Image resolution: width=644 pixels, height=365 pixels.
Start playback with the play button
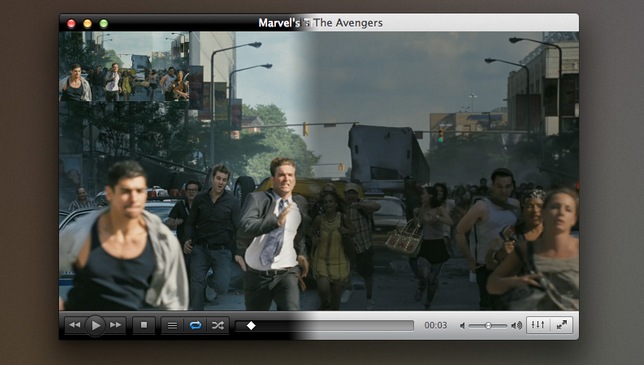pyautogui.click(x=95, y=326)
